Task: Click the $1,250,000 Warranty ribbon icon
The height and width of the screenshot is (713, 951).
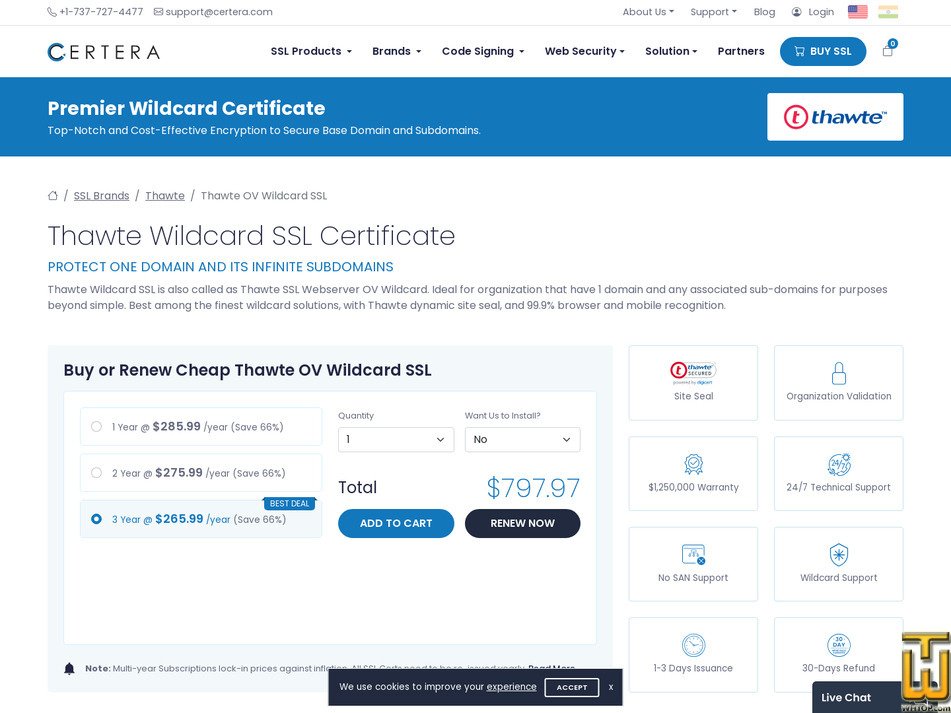Action: click(x=693, y=464)
